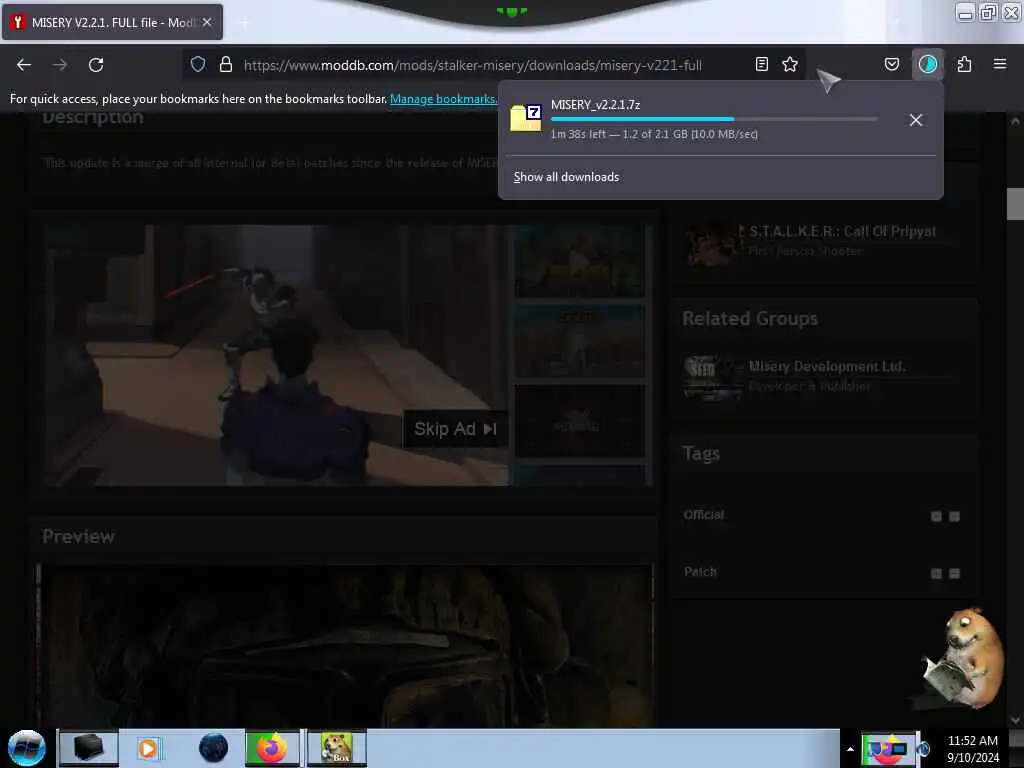Image resolution: width=1024 pixels, height=768 pixels.
Task: Open the black folder taskbar icon
Action: pyautogui.click(x=89, y=748)
